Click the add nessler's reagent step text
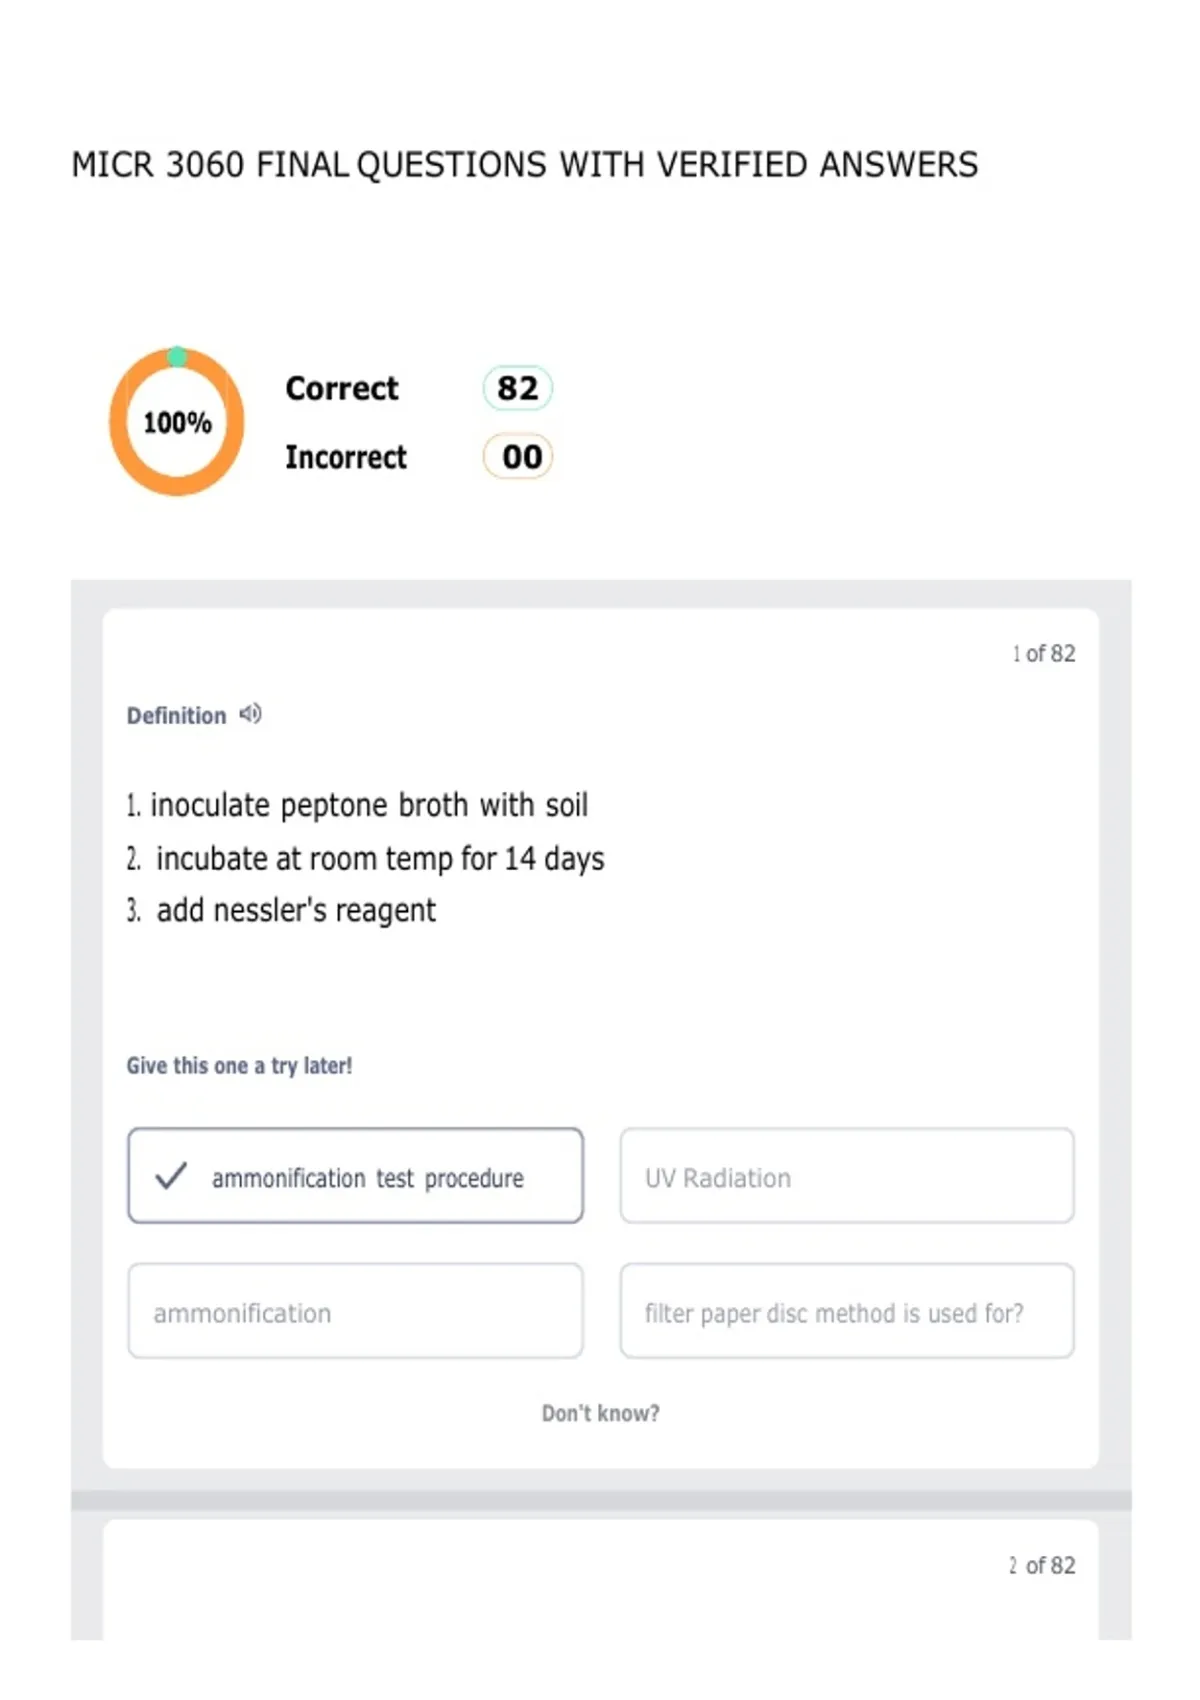This screenshot has height=1700, width=1200. pyautogui.click(x=281, y=910)
